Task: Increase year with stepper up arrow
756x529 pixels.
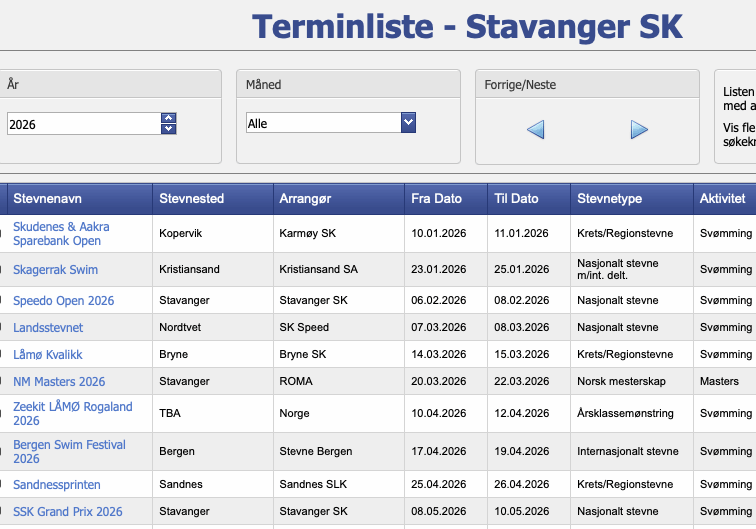Action: (168, 118)
